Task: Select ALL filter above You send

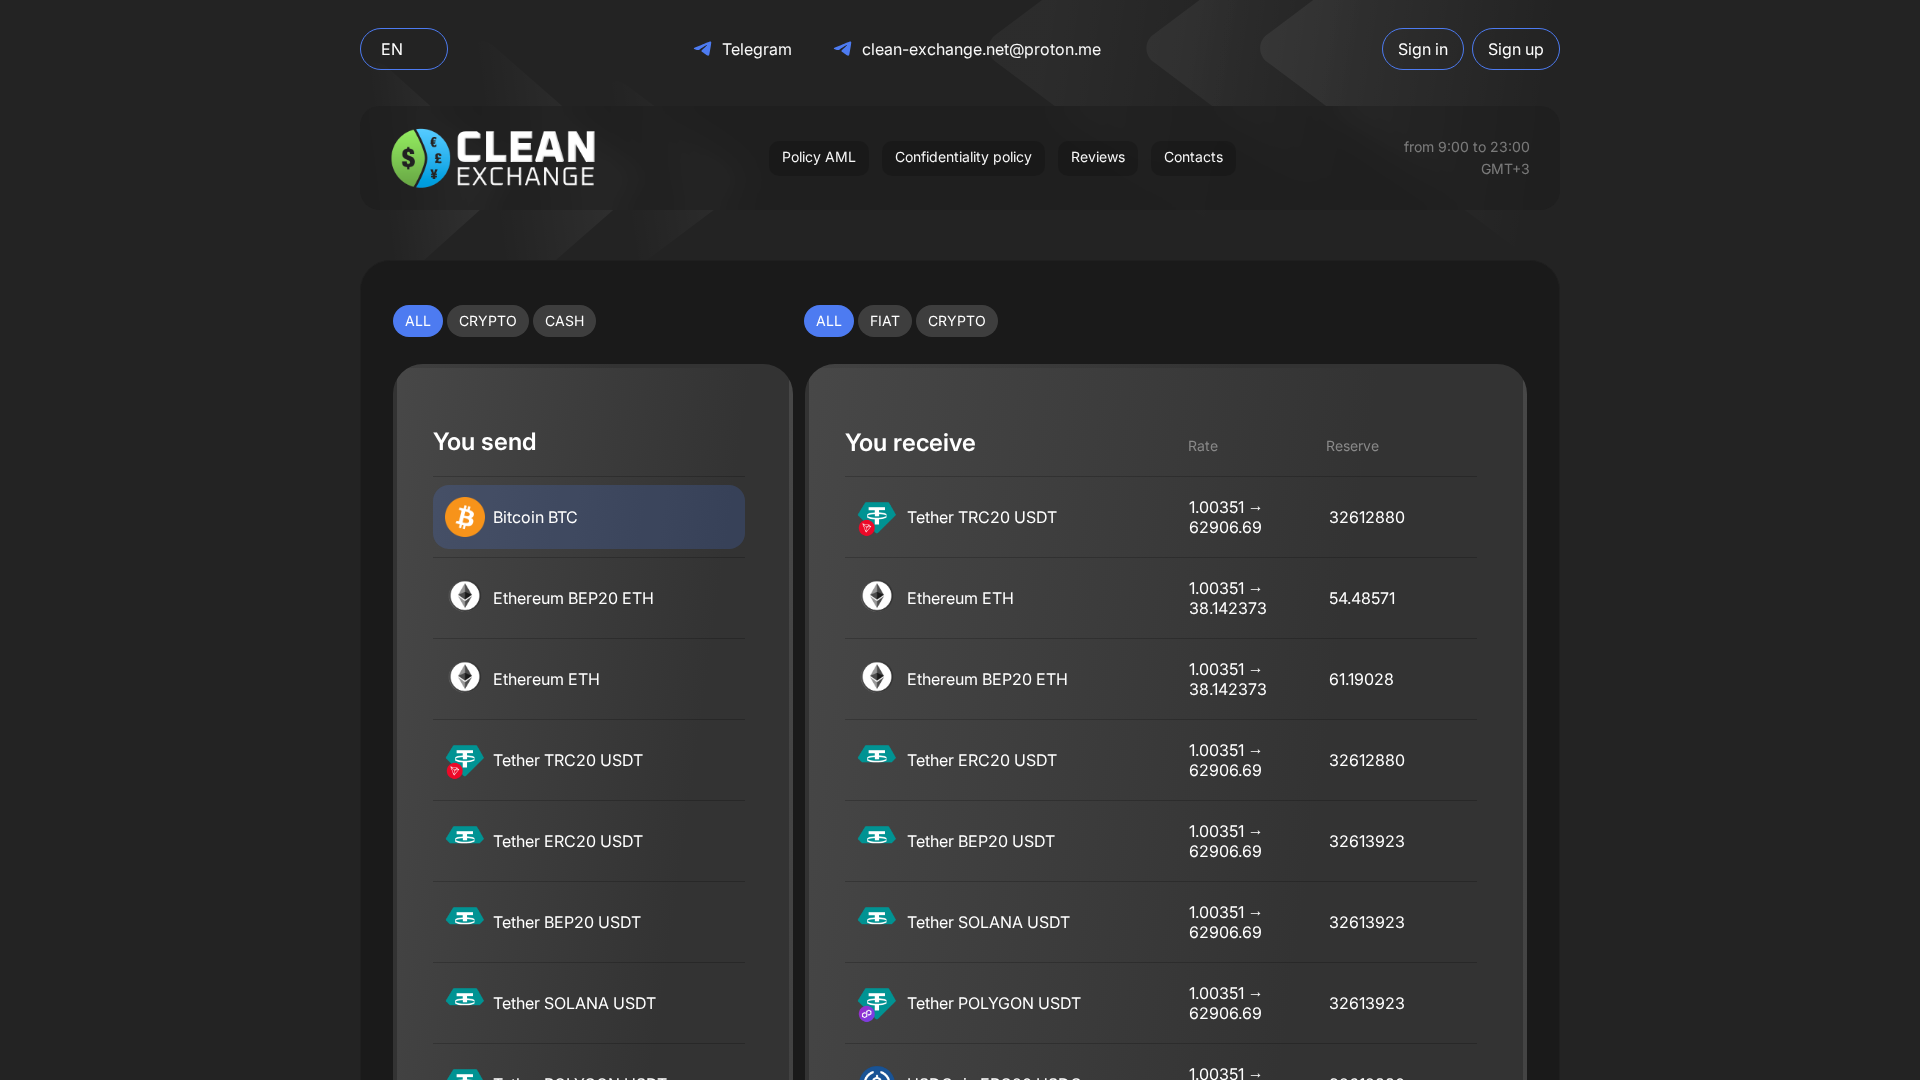Action: coord(417,321)
